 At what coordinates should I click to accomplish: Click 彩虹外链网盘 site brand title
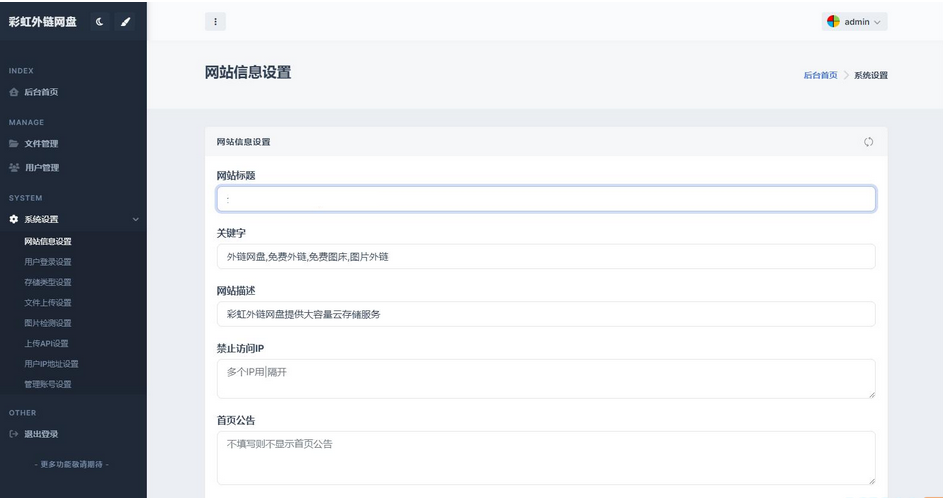[x=43, y=22]
